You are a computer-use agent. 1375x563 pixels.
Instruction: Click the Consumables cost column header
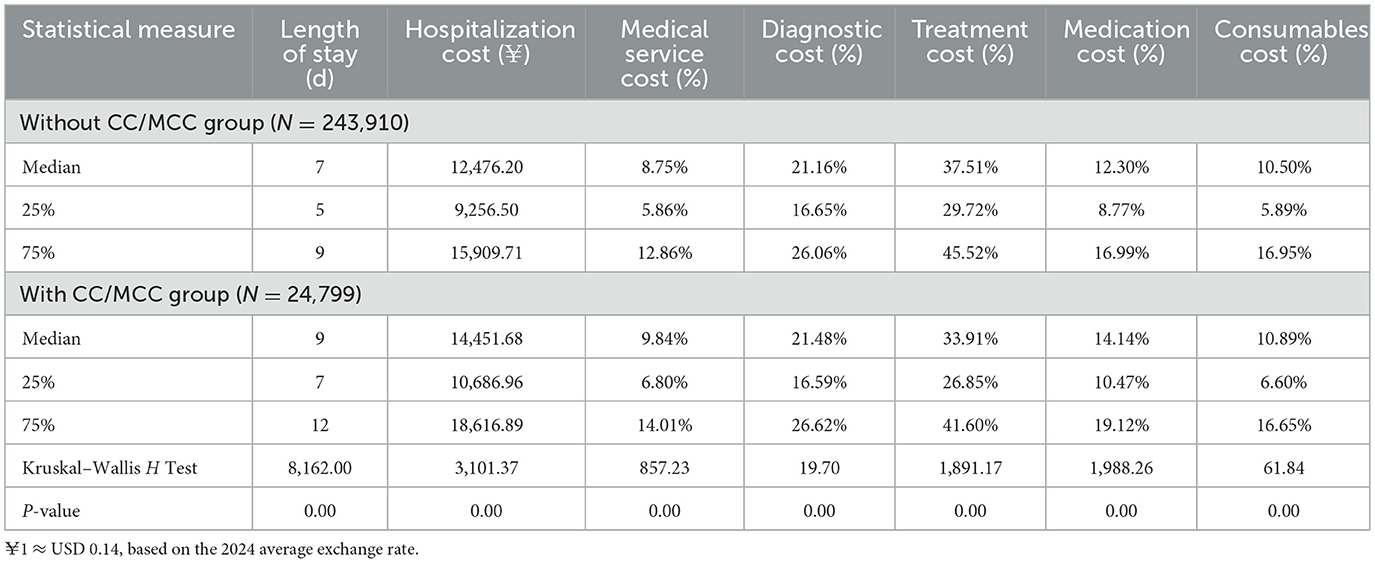click(x=1289, y=41)
